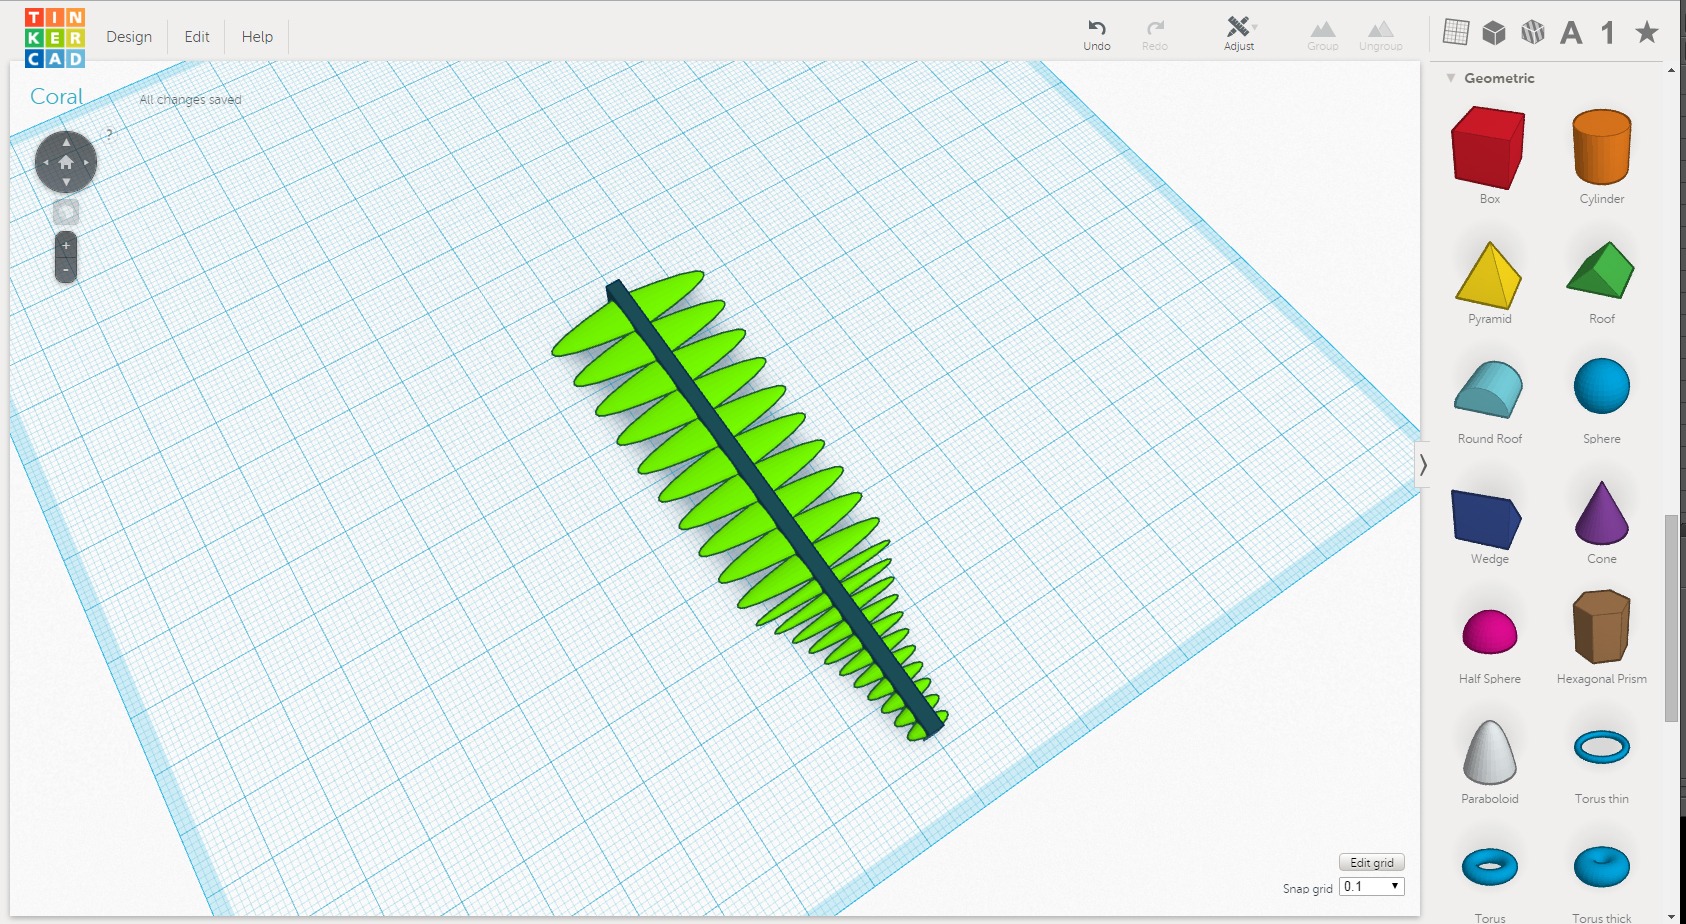1686x924 pixels.
Task: Click the Undo button
Action: [x=1097, y=35]
